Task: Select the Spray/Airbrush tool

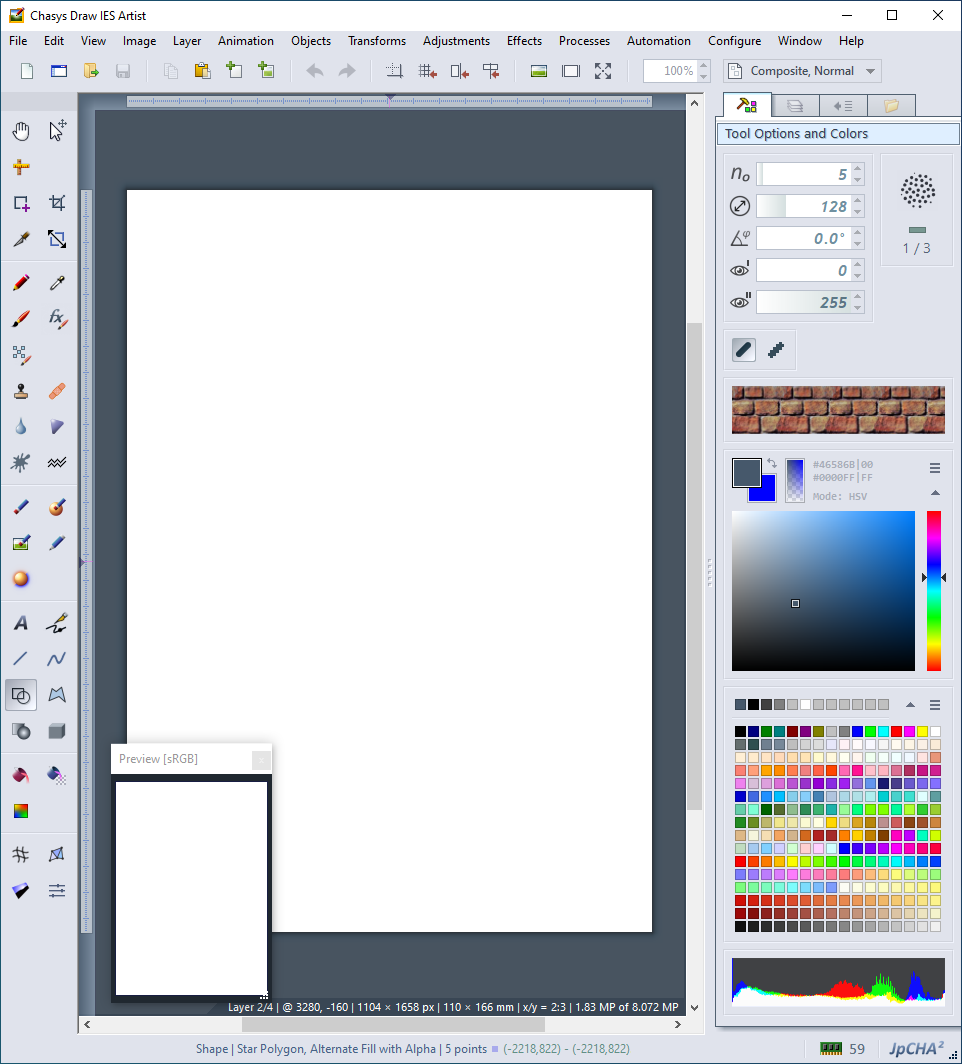Action: (x=20, y=462)
